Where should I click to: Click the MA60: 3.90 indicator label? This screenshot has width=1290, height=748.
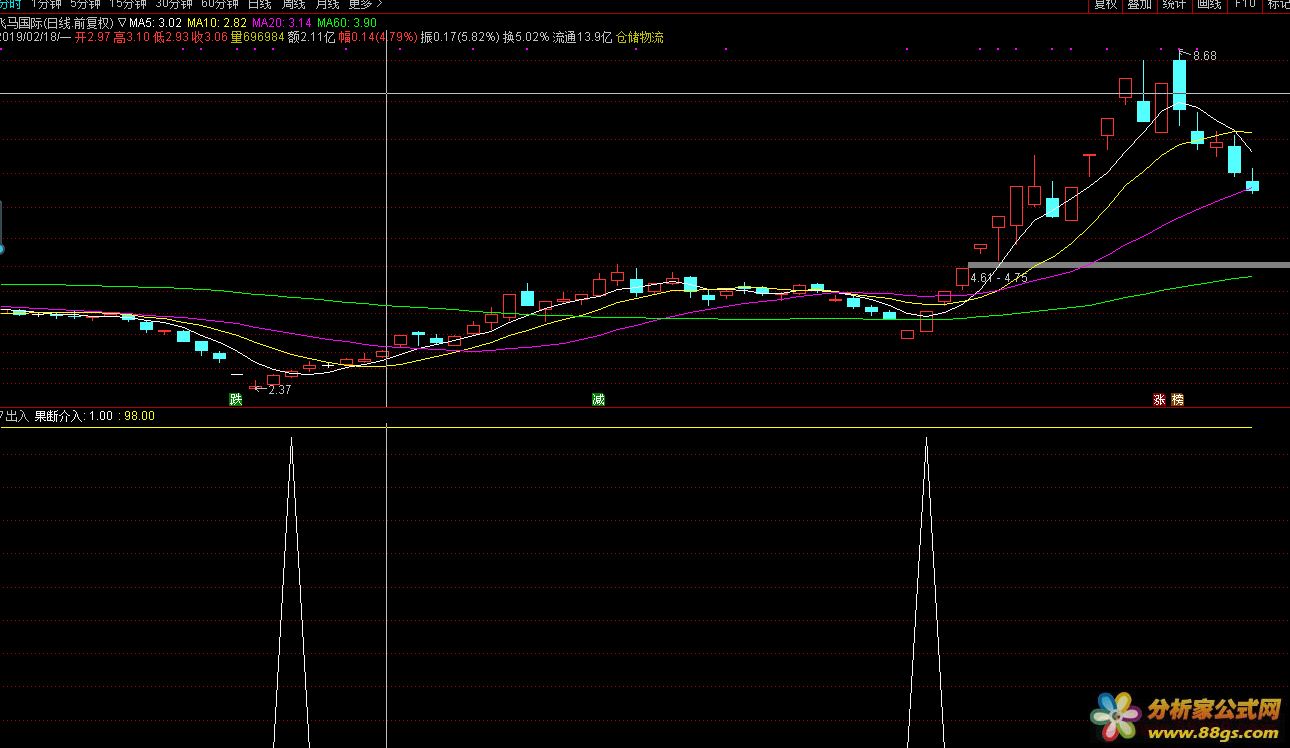pyautogui.click(x=347, y=22)
